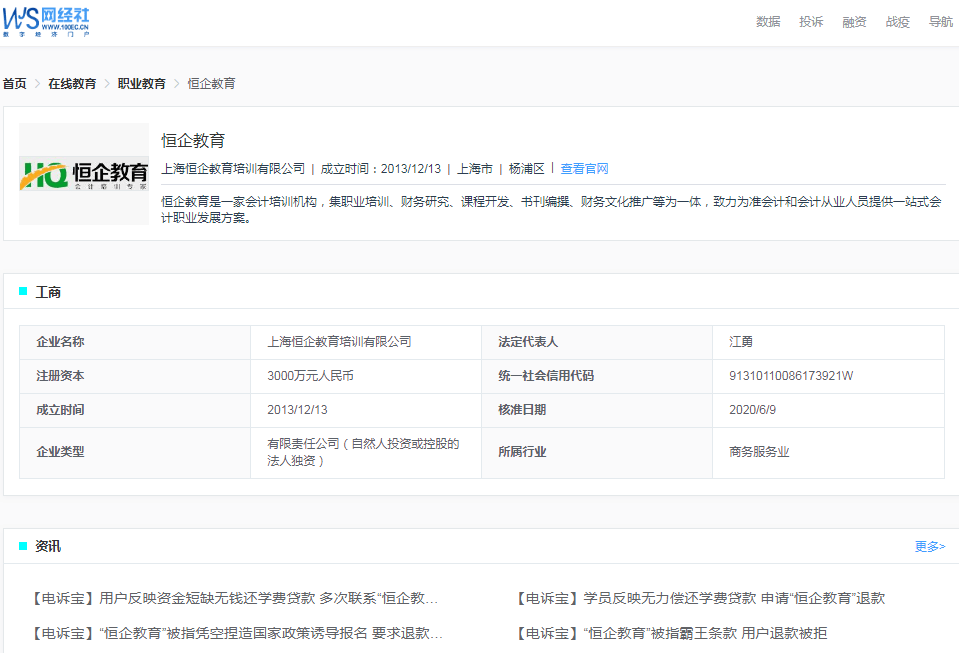Click the cyan square icon beside 工商

click(x=23, y=292)
